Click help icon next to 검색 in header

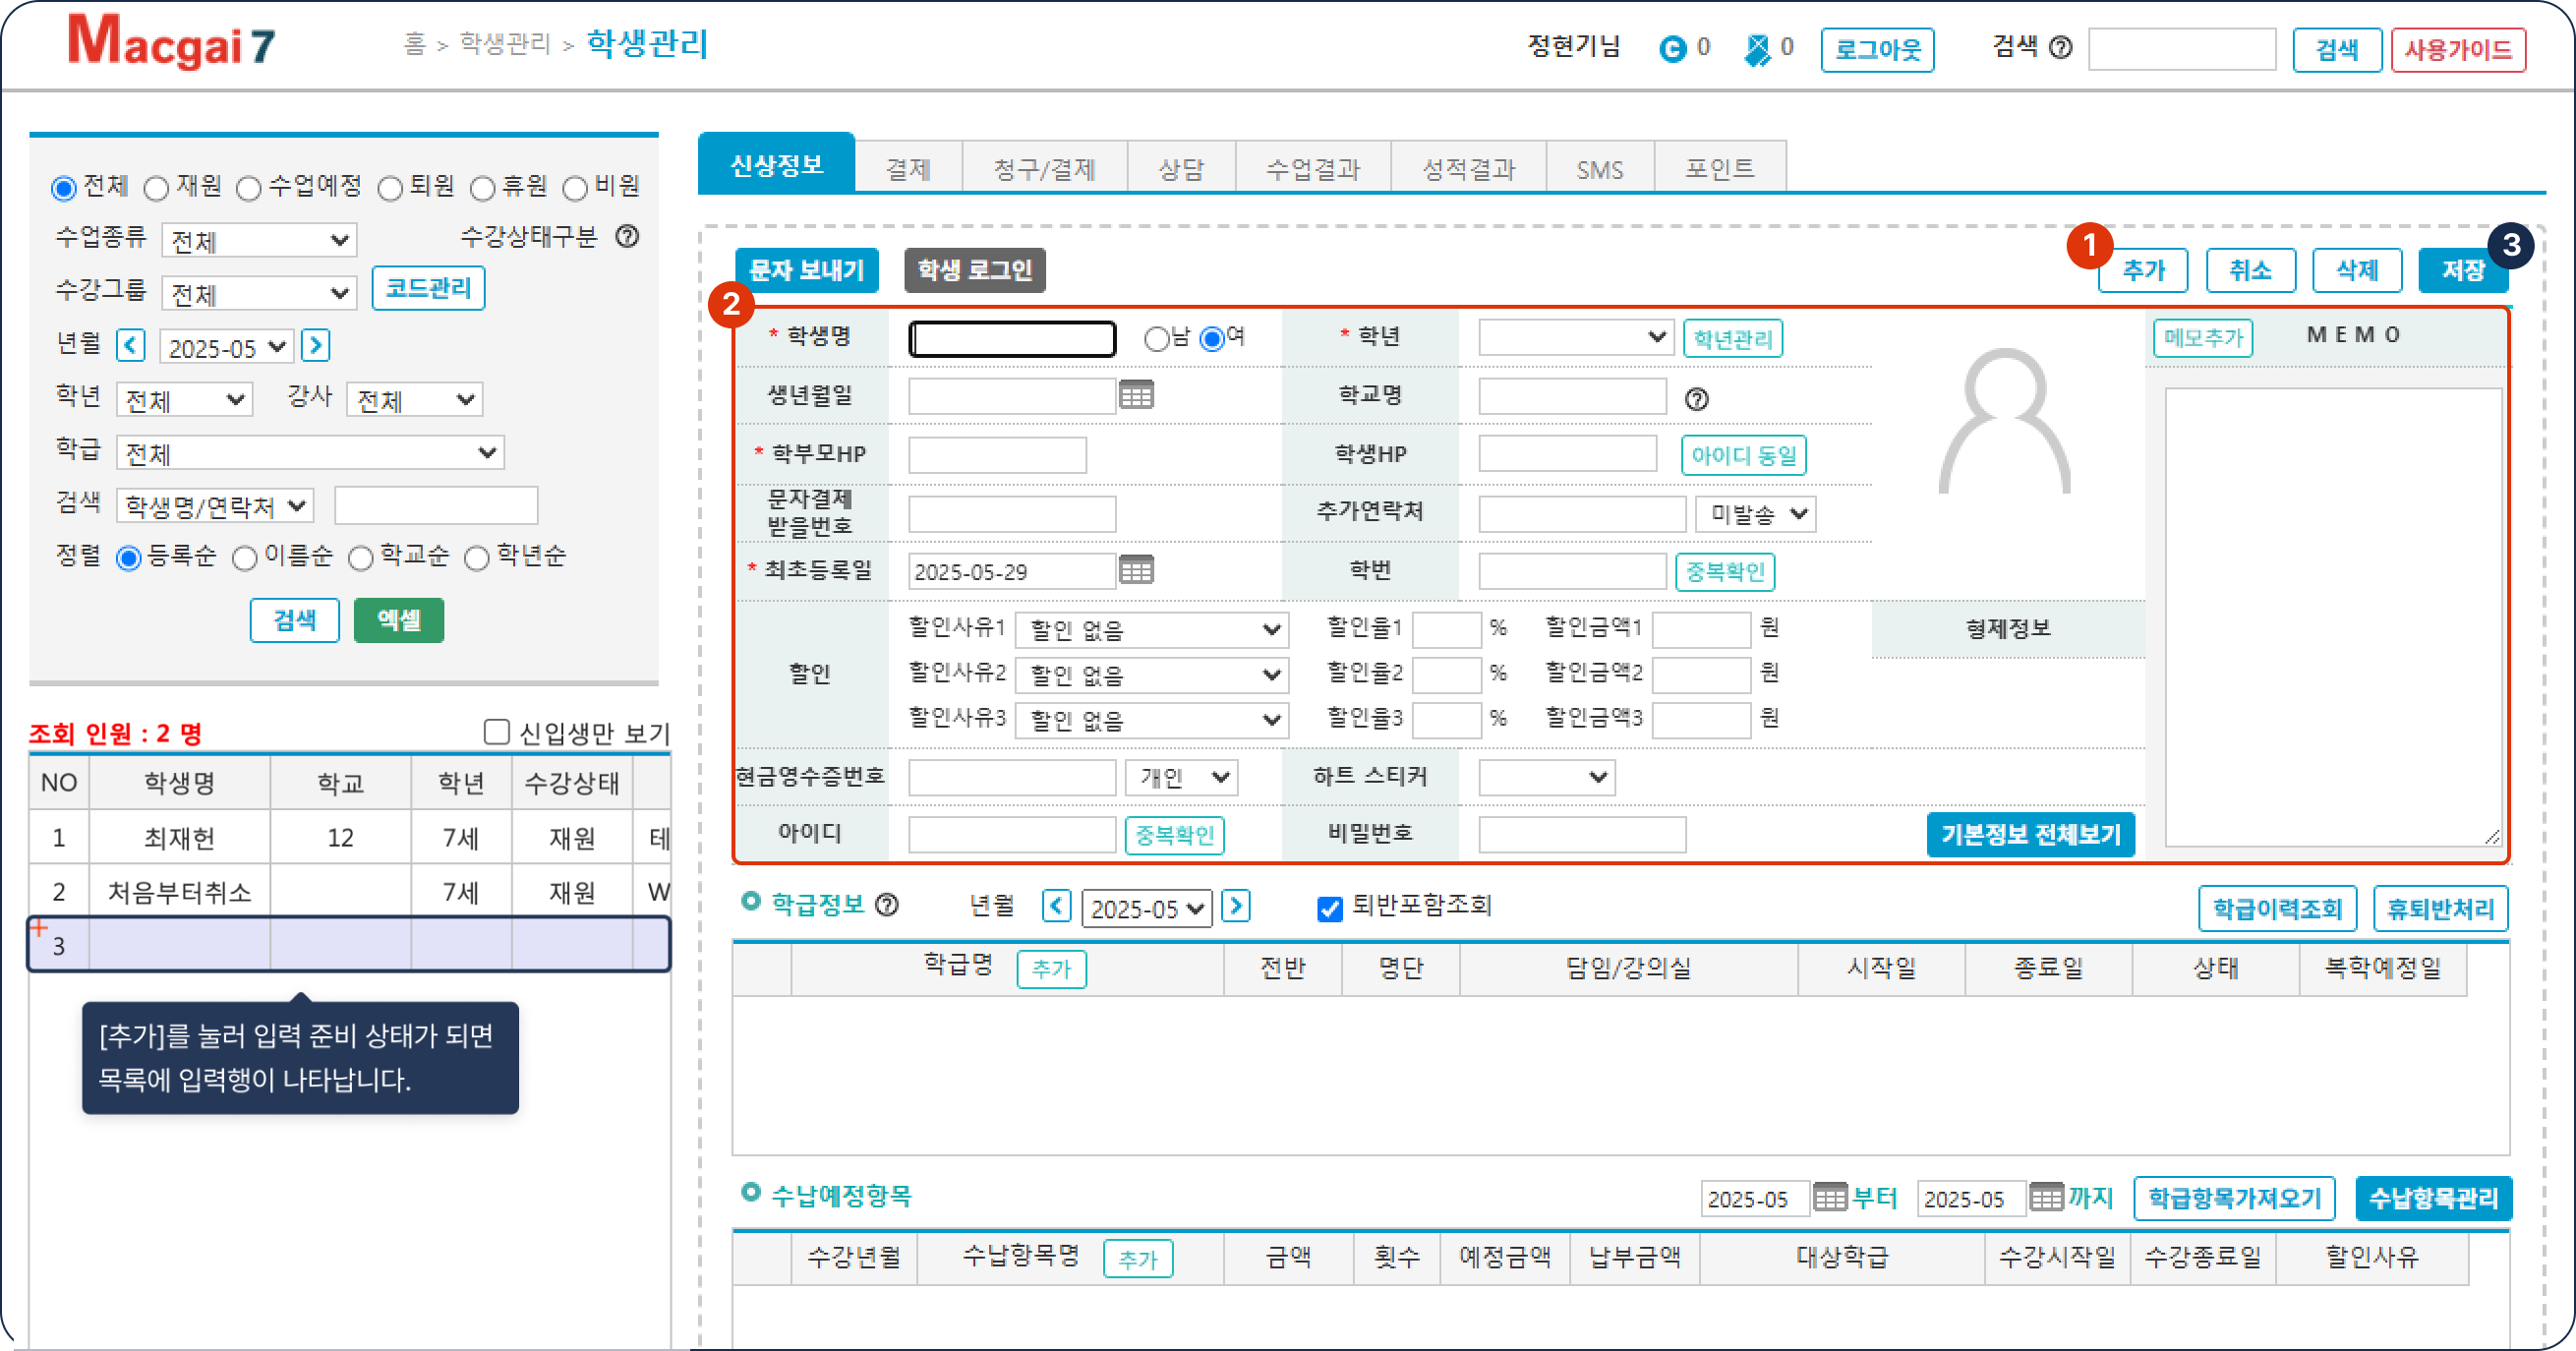pos(2060,47)
